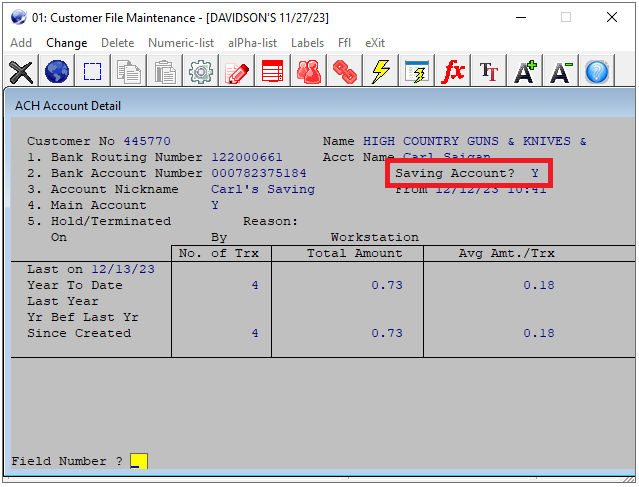
Task: Open the Change menu
Action: [66, 43]
